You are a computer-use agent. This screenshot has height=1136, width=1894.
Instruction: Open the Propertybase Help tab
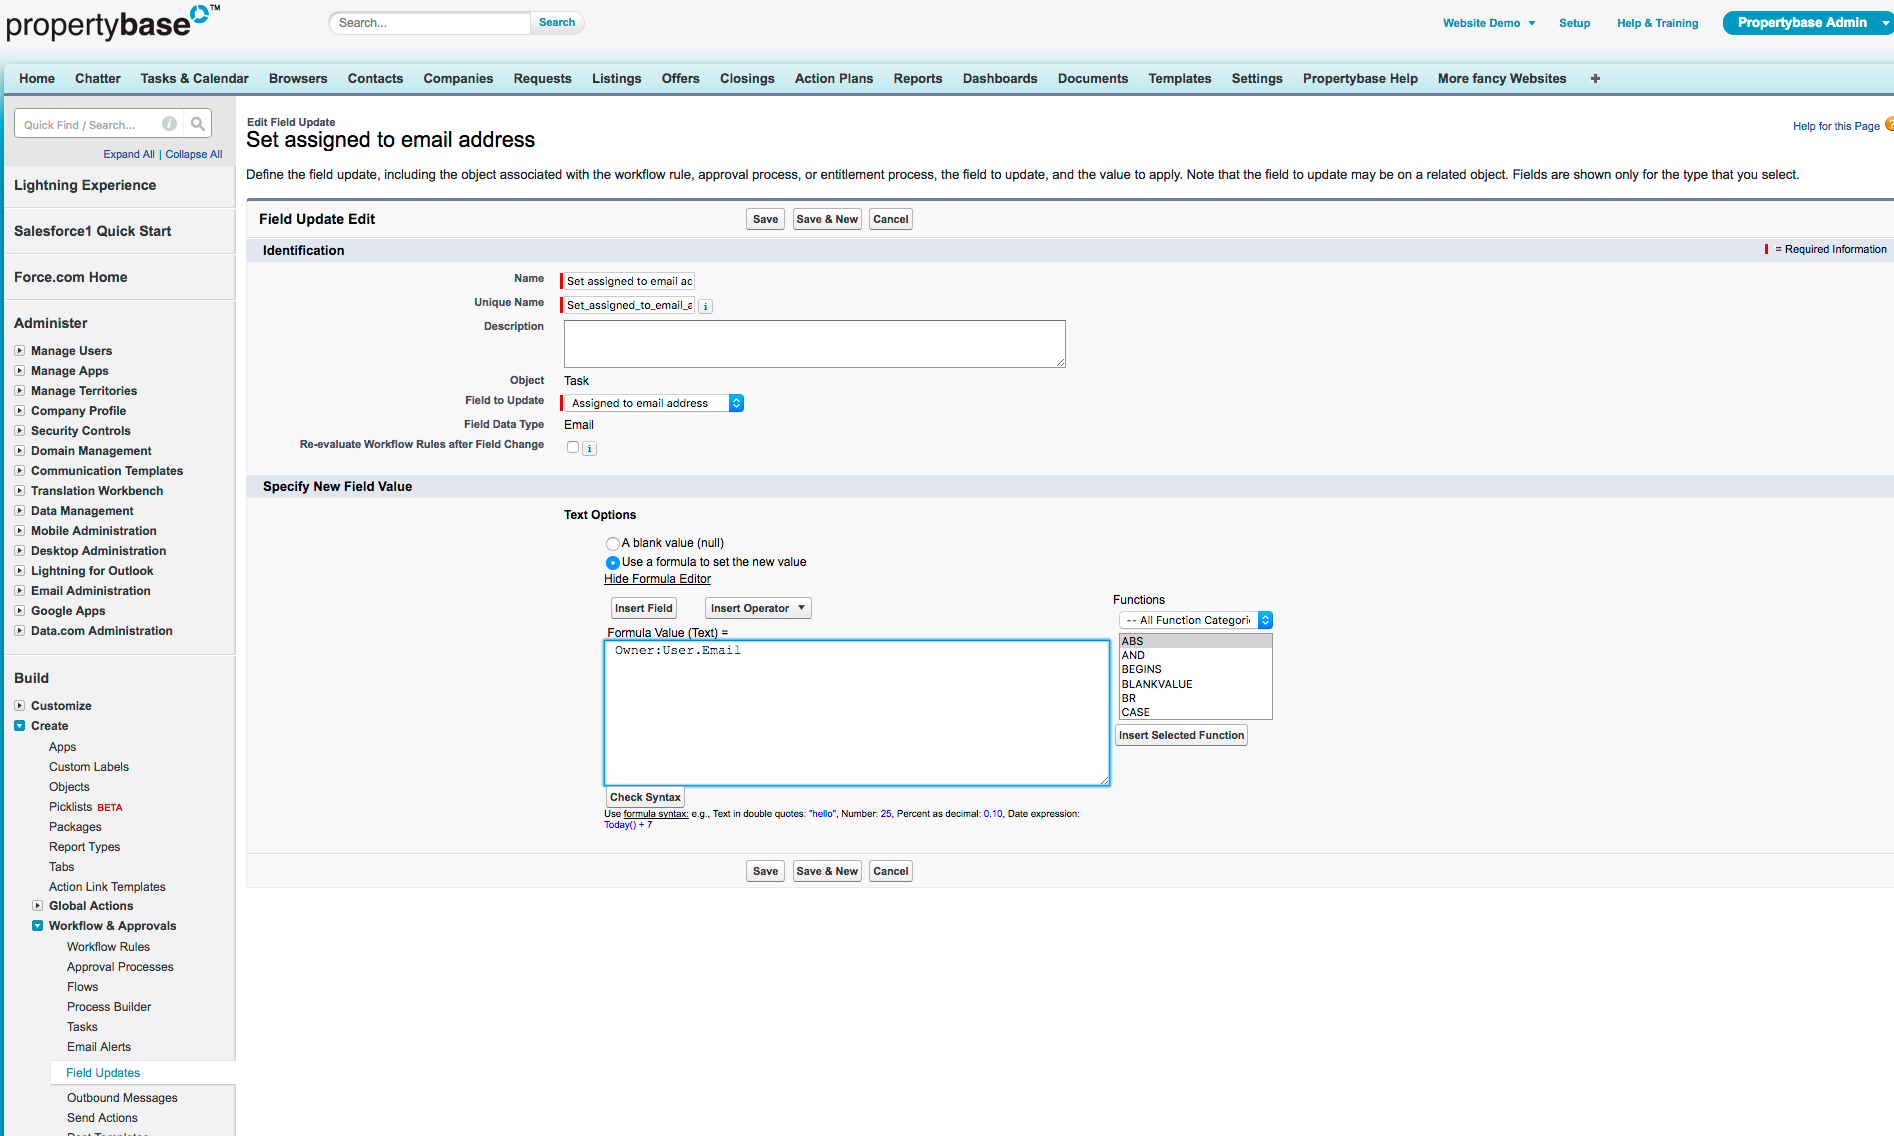pyautogui.click(x=1360, y=78)
